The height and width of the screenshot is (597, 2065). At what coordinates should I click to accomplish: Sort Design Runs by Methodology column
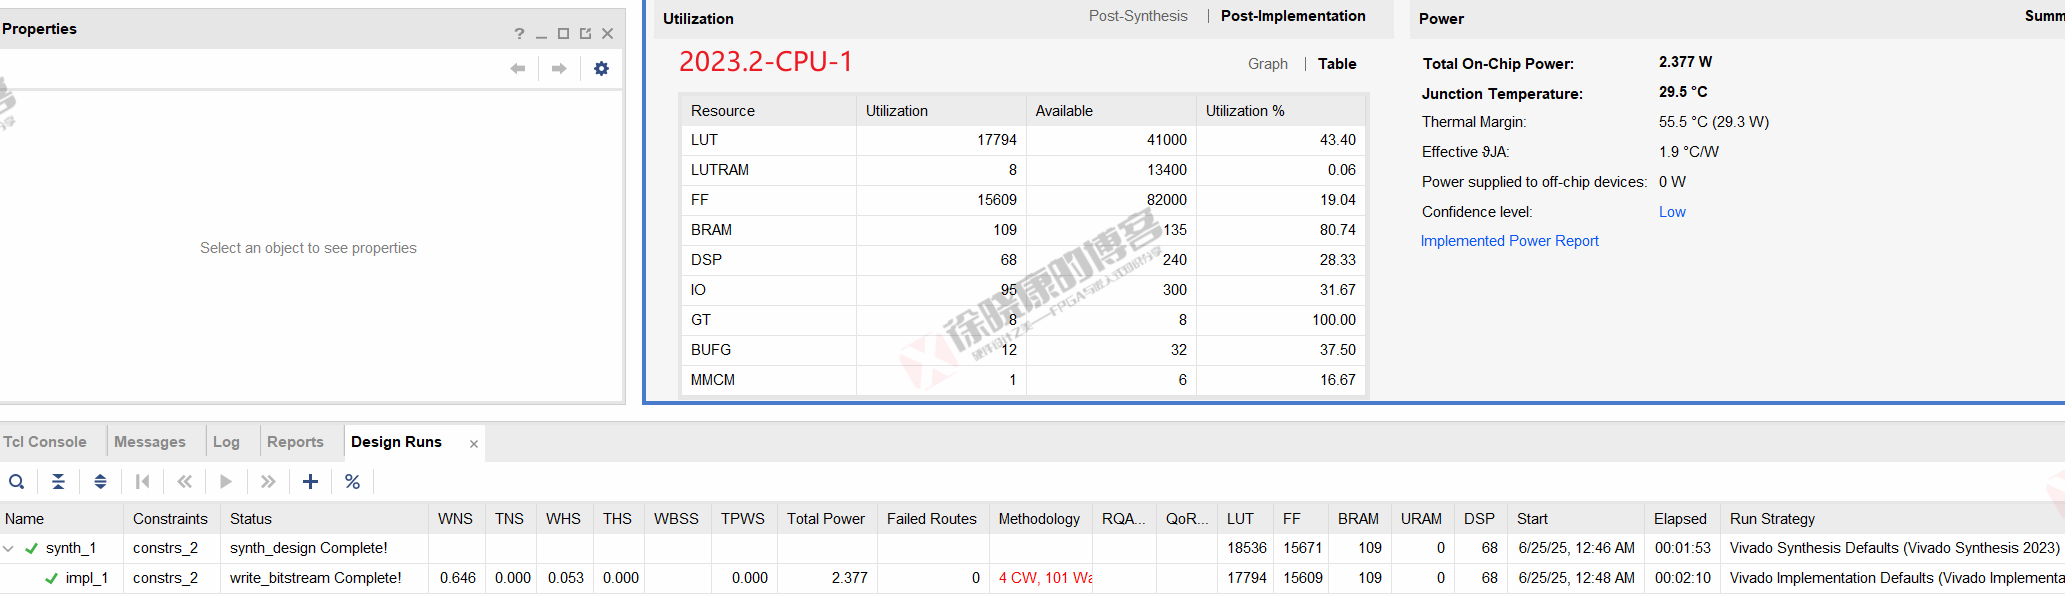tap(1039, 519)
